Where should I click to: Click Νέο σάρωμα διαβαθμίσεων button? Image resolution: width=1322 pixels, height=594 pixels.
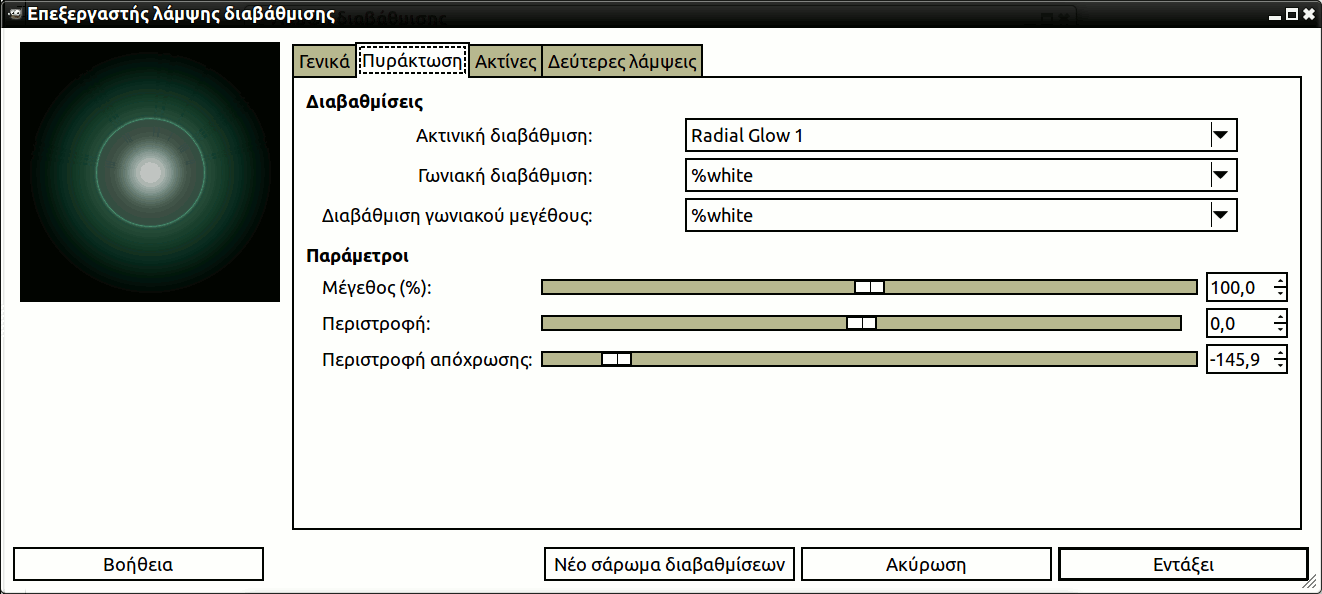point(669,564)
